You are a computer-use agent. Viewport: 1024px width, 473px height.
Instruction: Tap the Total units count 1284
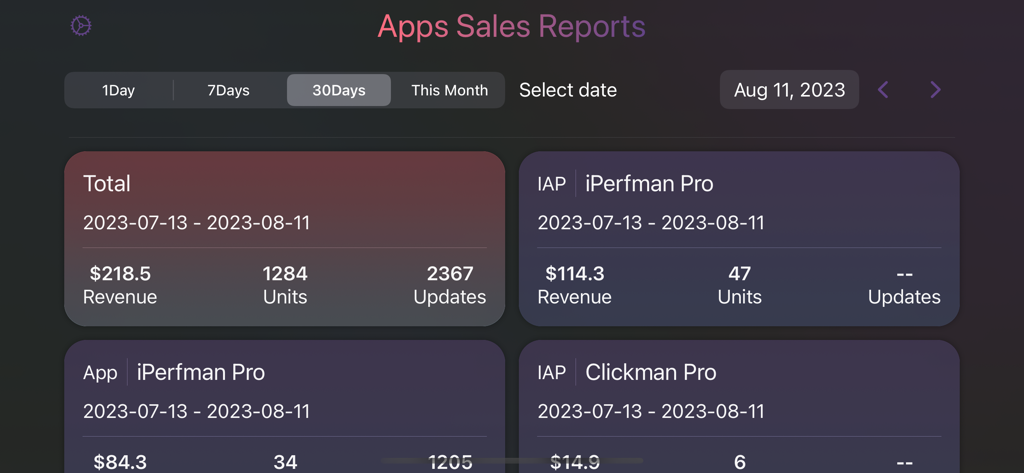(284, 274)
